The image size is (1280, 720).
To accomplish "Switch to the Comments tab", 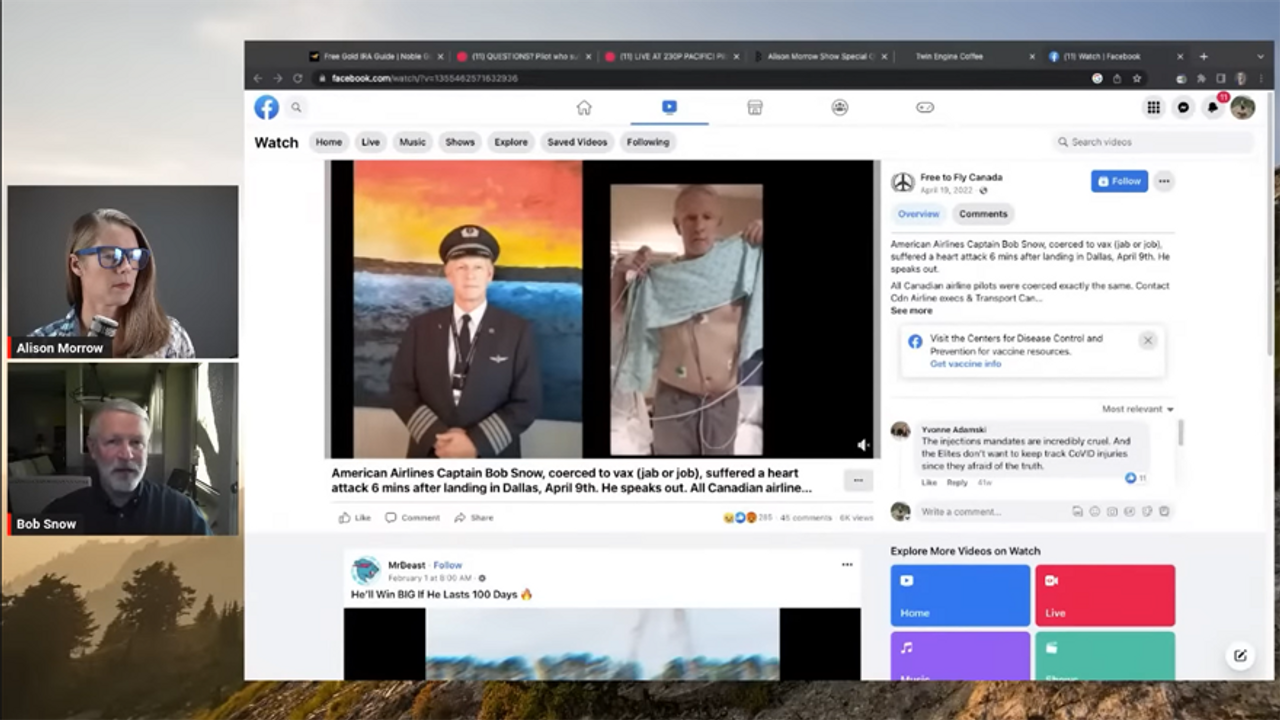I will pos(983,214).
